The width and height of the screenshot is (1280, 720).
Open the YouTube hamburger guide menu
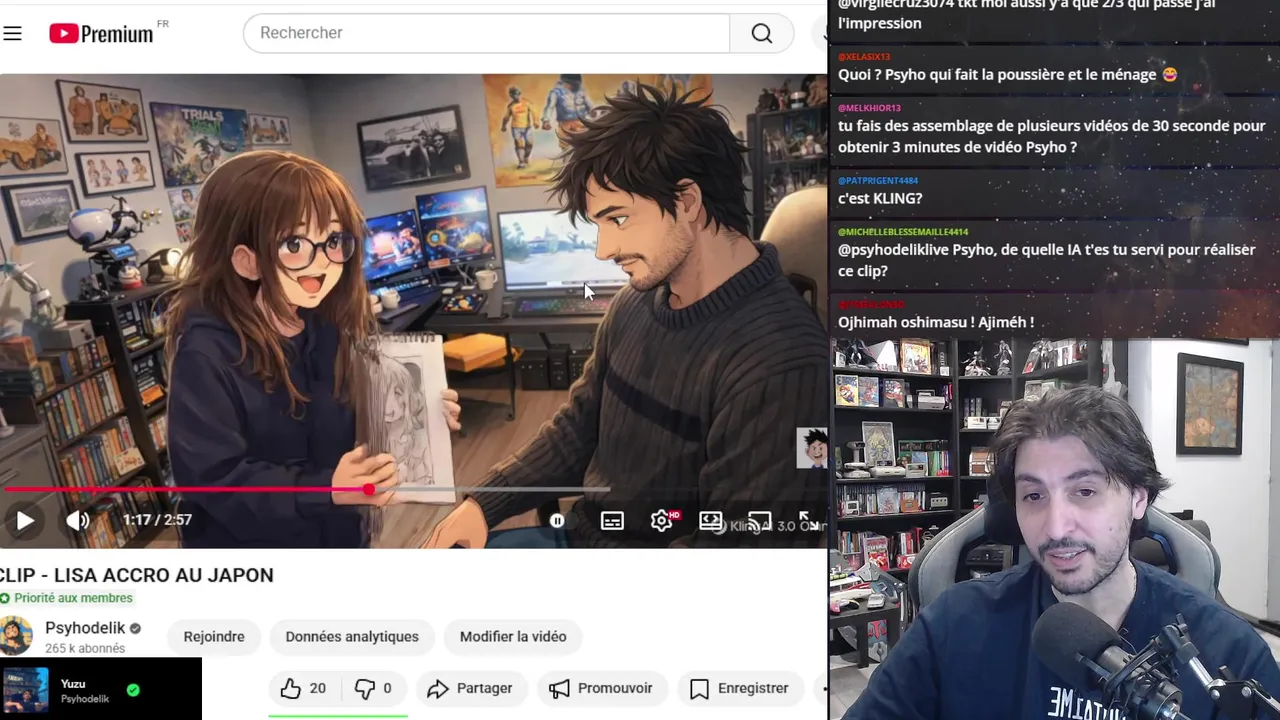pyautogui.click(x=12, y=33)
